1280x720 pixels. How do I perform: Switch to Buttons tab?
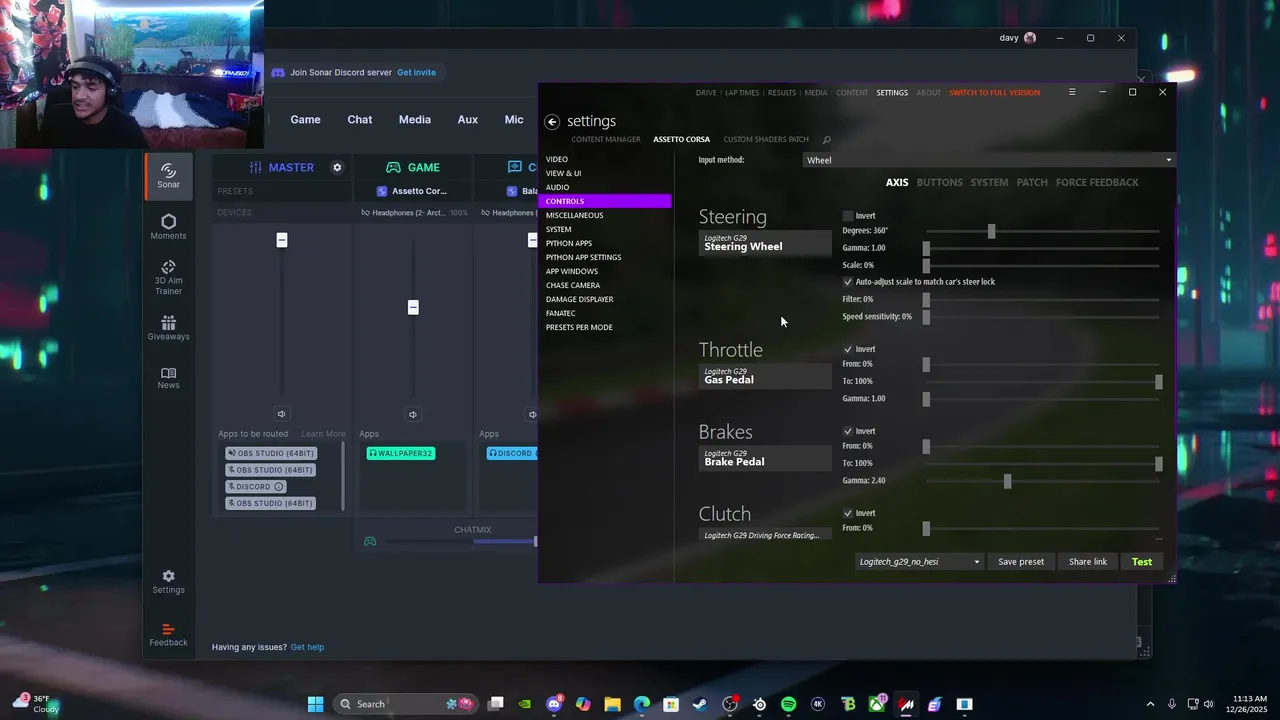(x=939, y=182)
